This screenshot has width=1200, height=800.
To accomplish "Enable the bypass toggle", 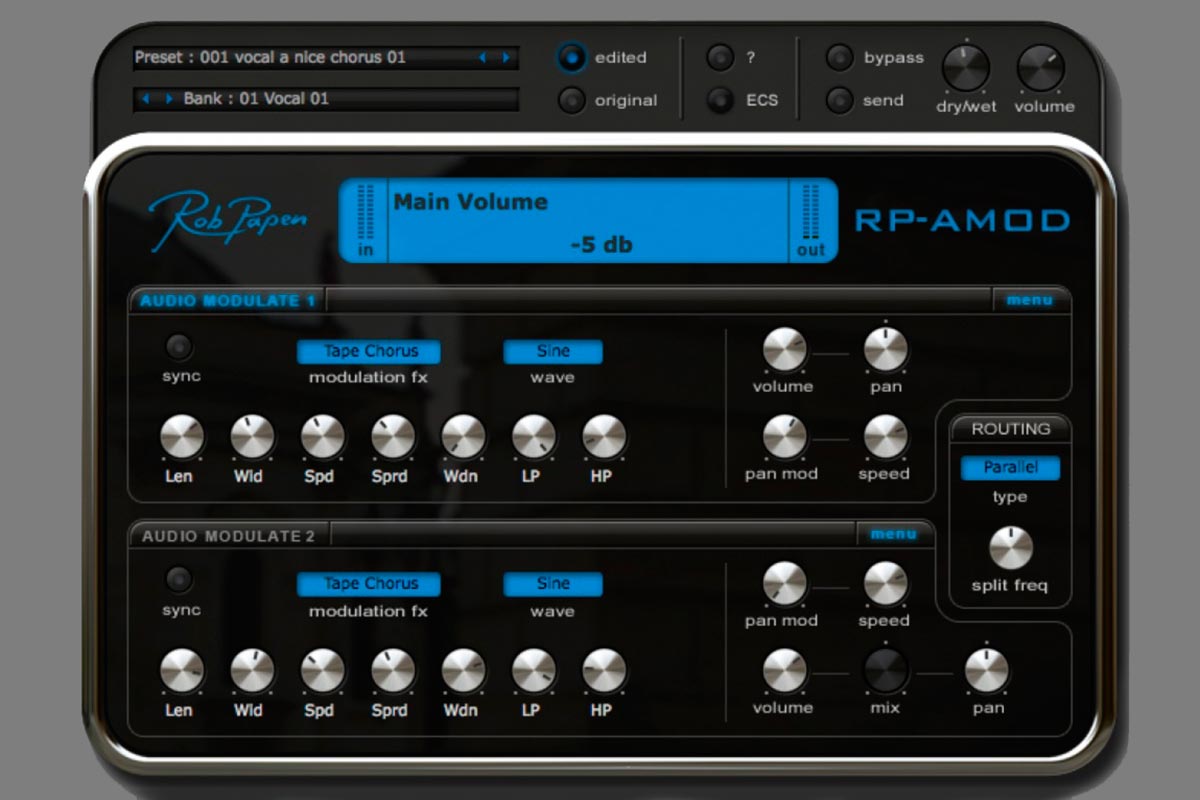I will pos(839,58).
